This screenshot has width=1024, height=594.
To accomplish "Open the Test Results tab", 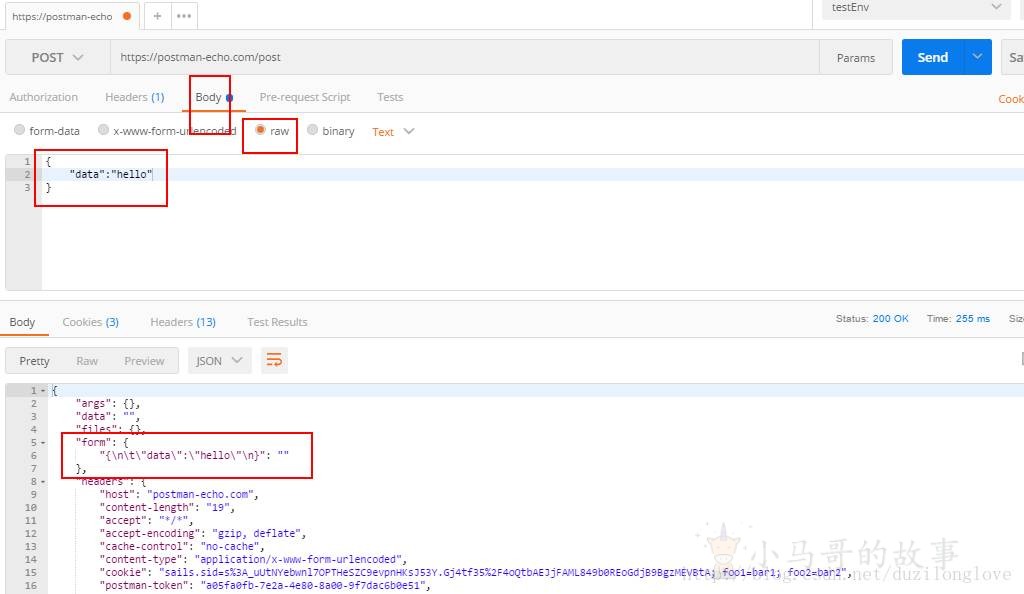I will point(277,322).
